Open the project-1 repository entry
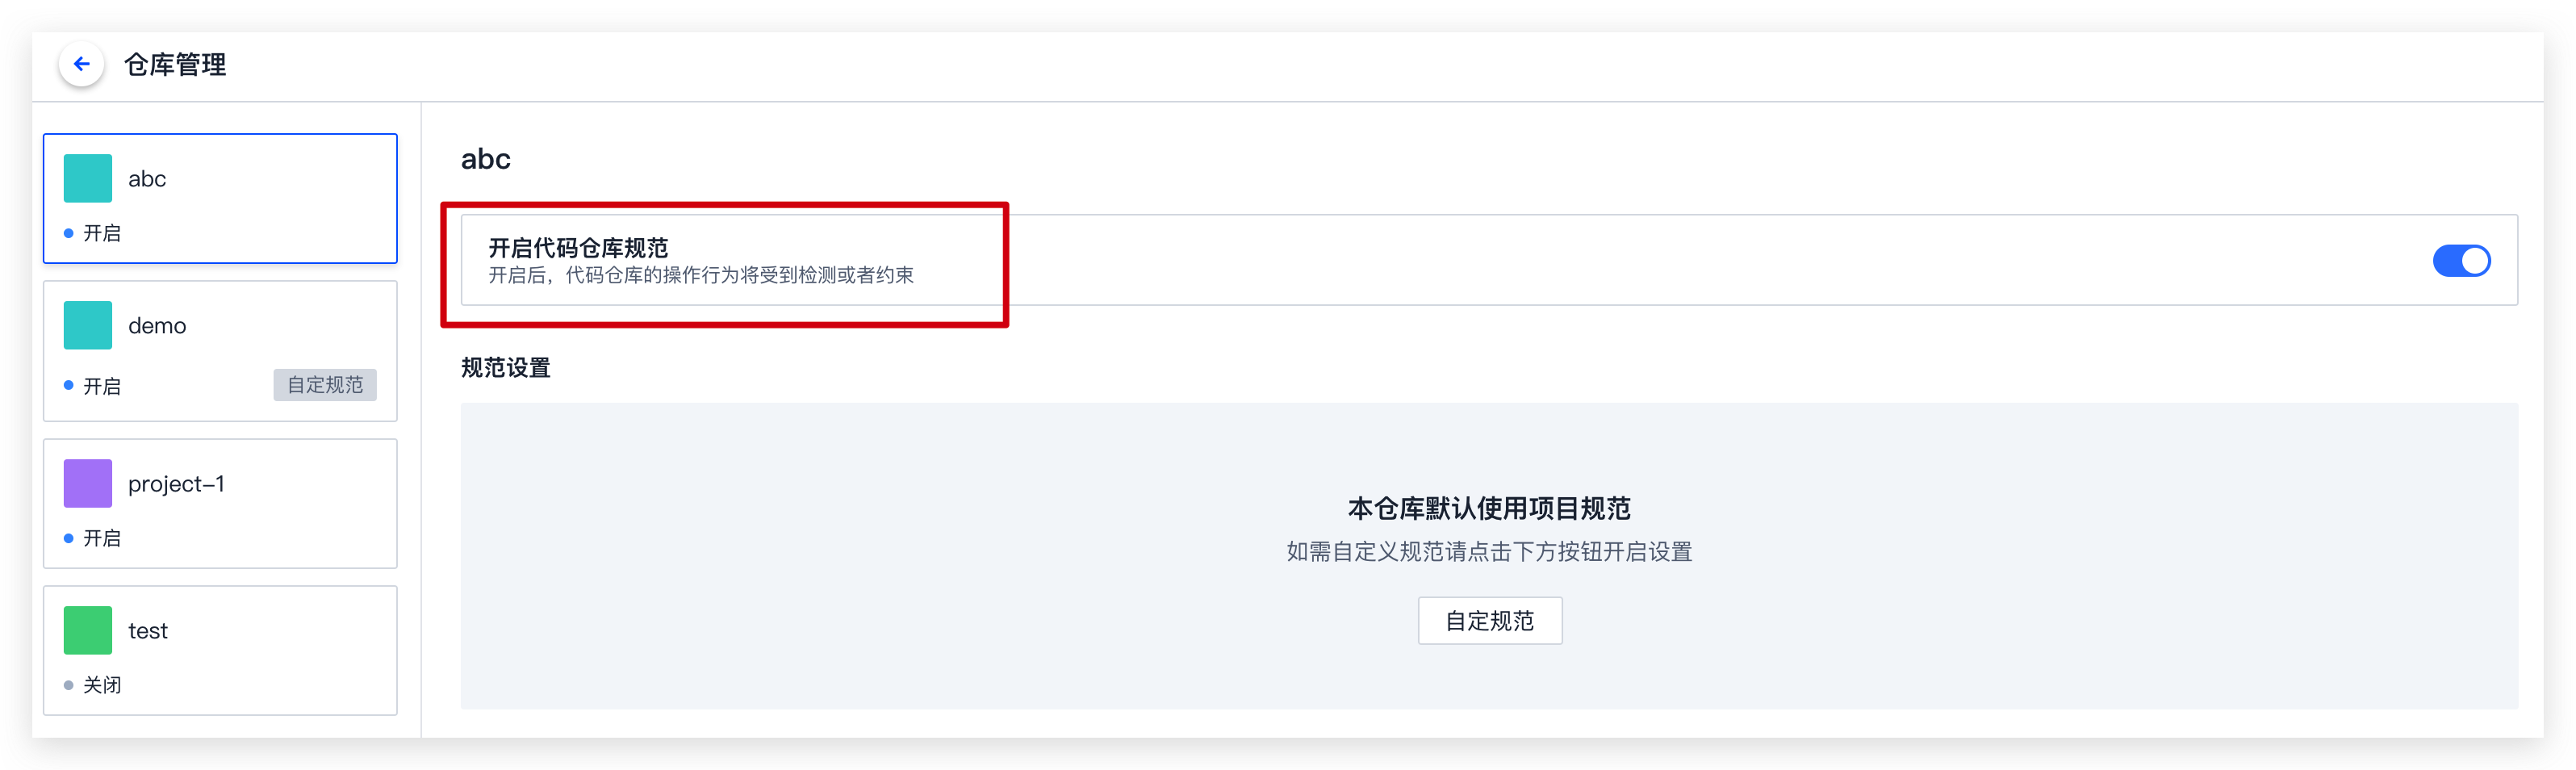The width and height of the screenshot is (2576, 770). pos(220,504)
